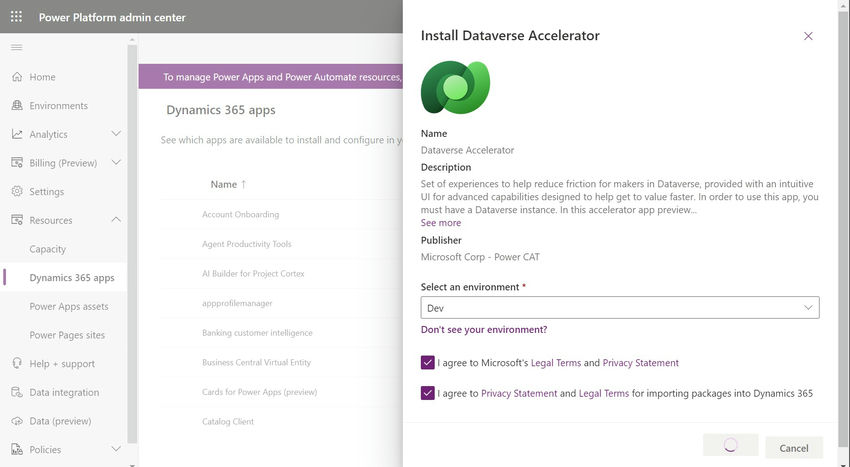850x467 pixels.
Task: Select the appprofilemanager row
Action: pos(282,303)
